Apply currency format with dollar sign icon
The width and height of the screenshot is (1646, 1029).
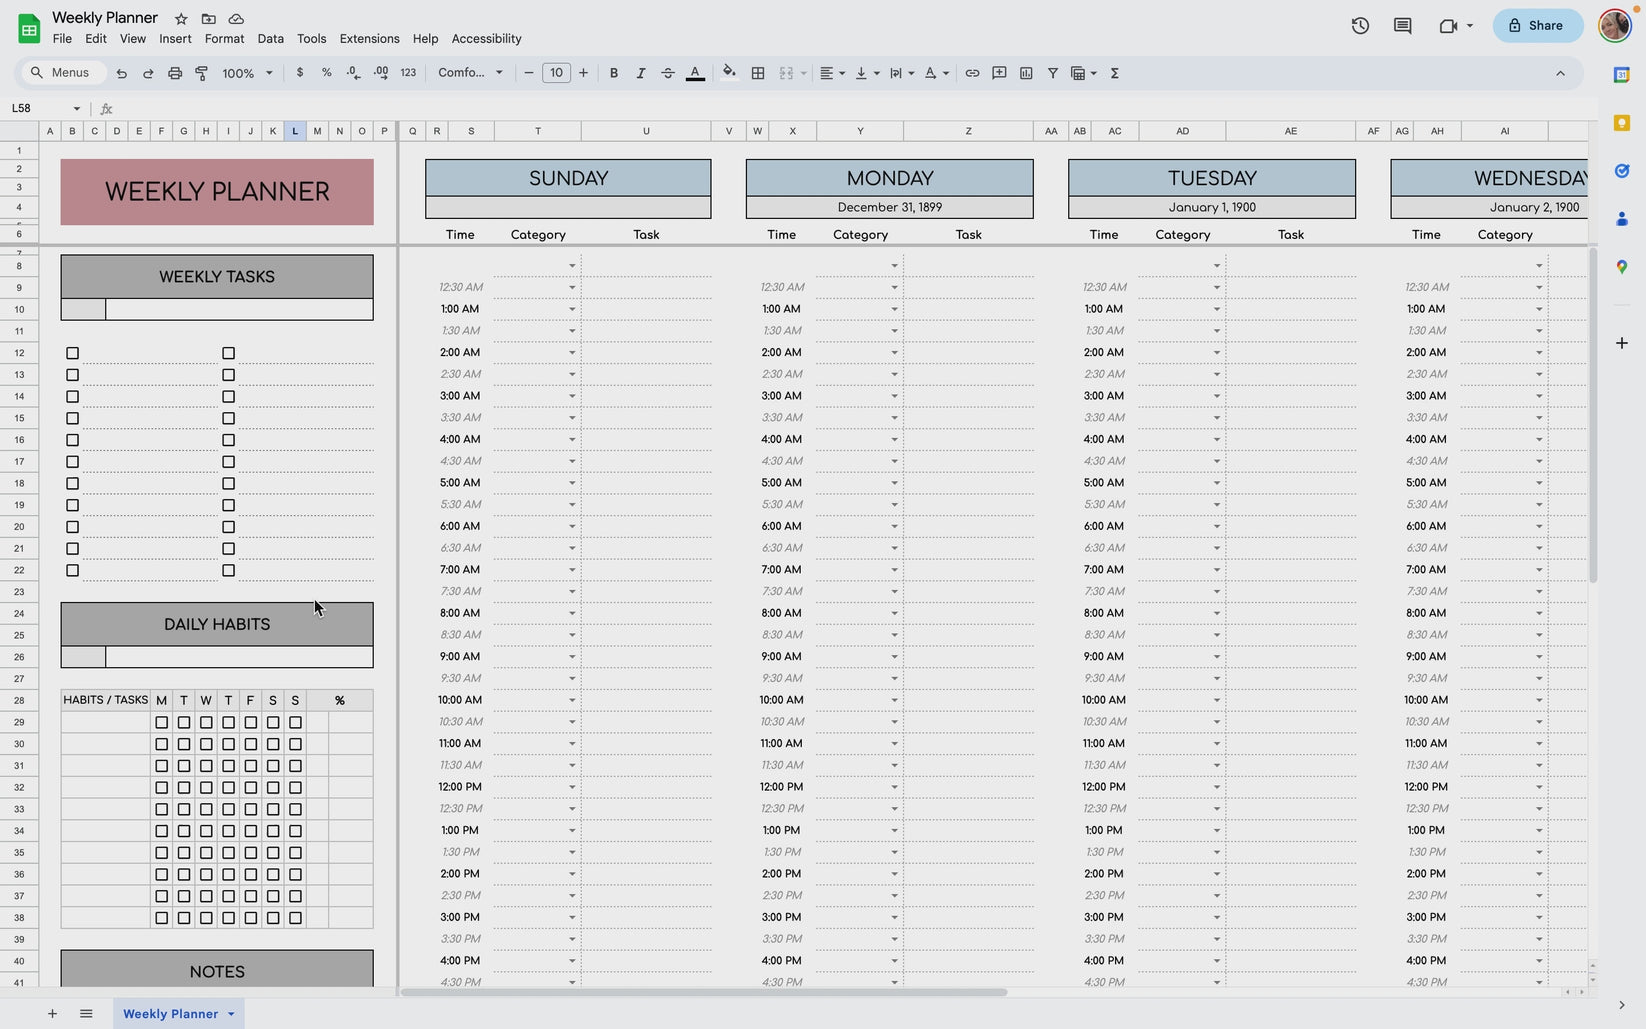pyautogui.click(x=300, y=73)
